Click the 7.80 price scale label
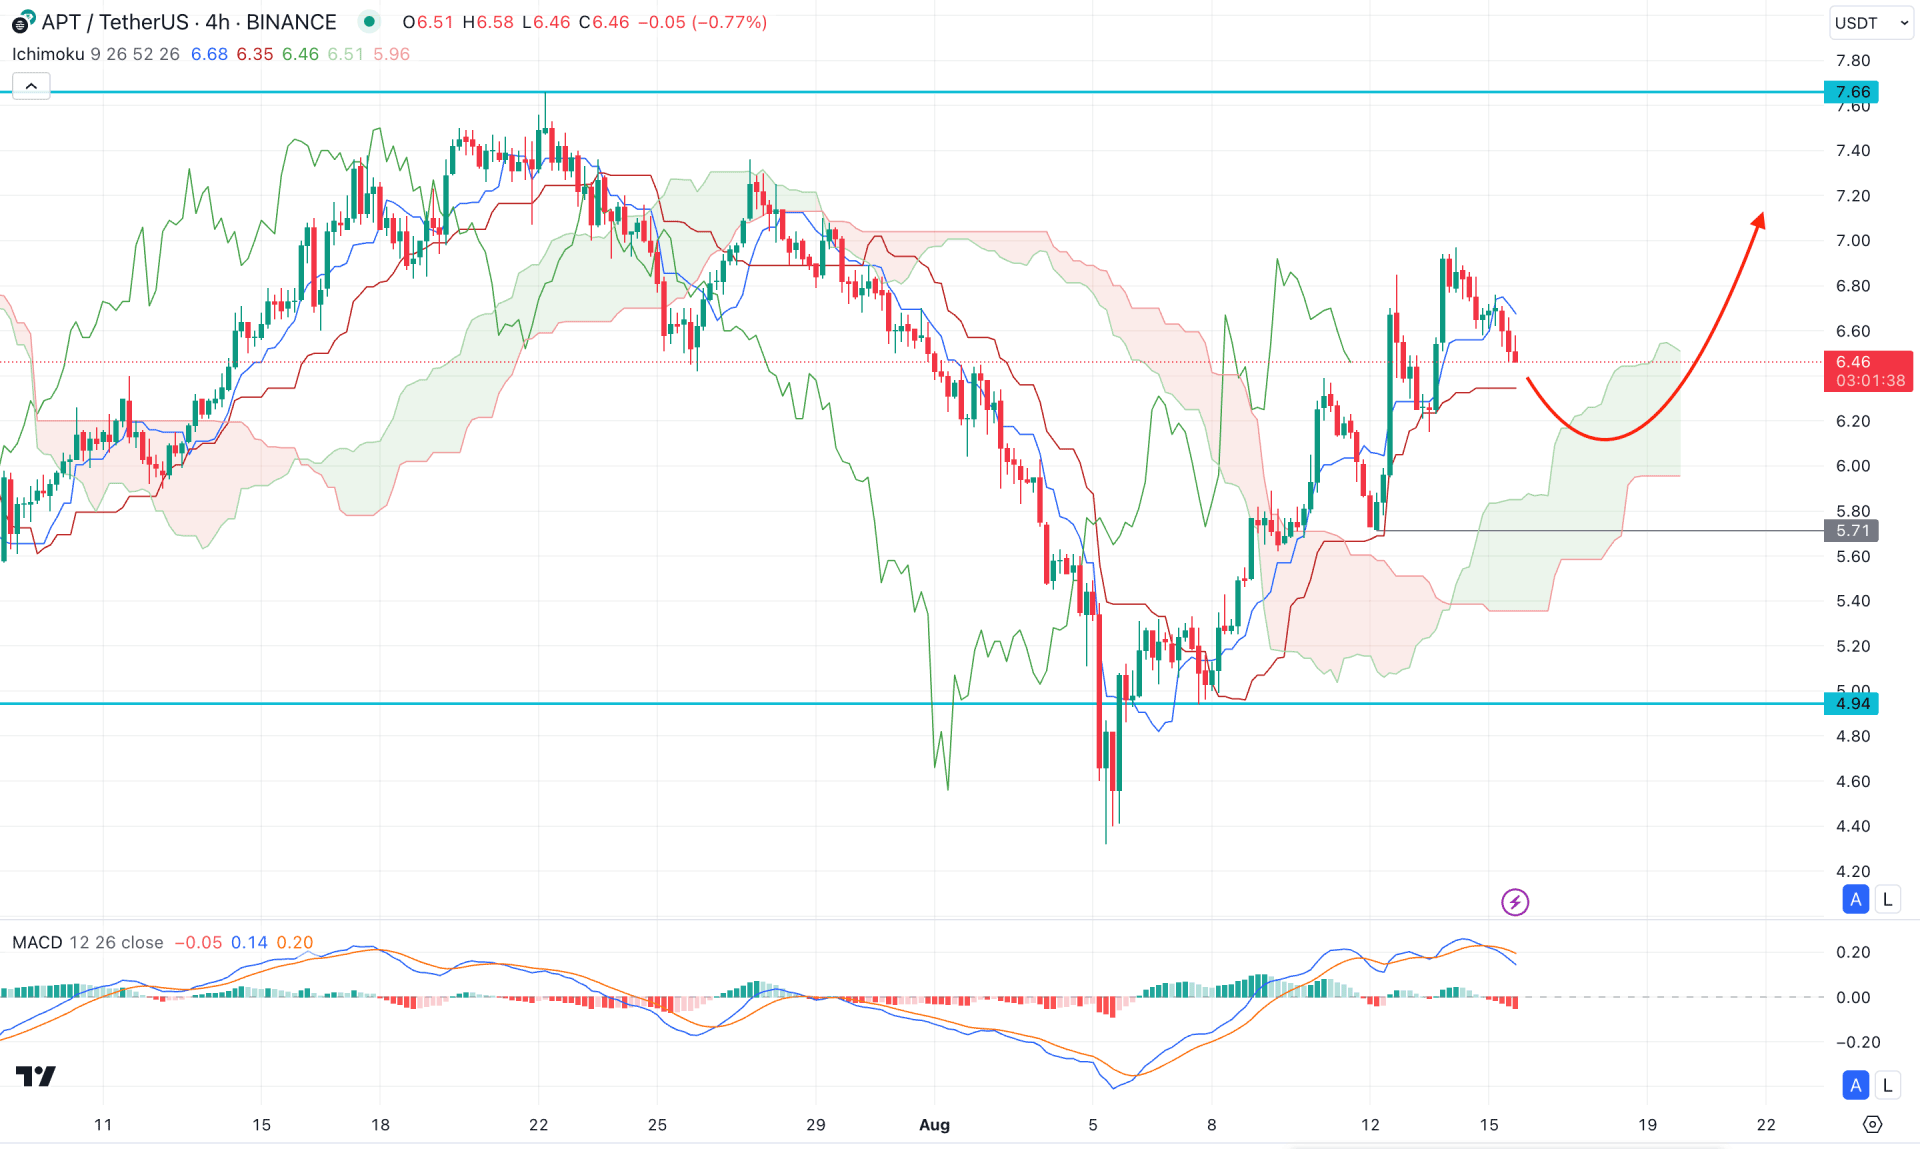The width and height of the screenshot is (1920, 1149). (1852, 60)
